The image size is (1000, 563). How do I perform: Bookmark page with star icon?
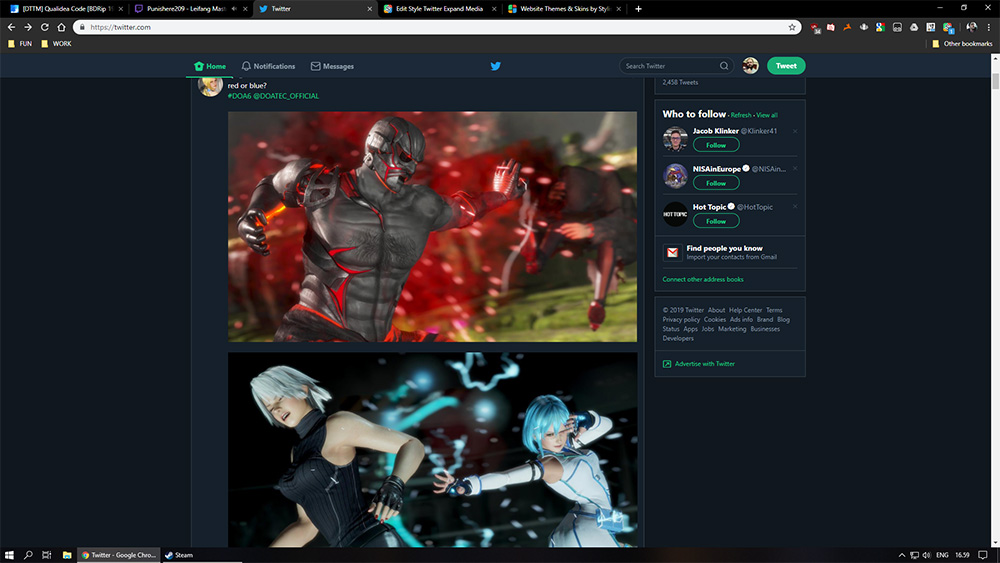point(792,27)
